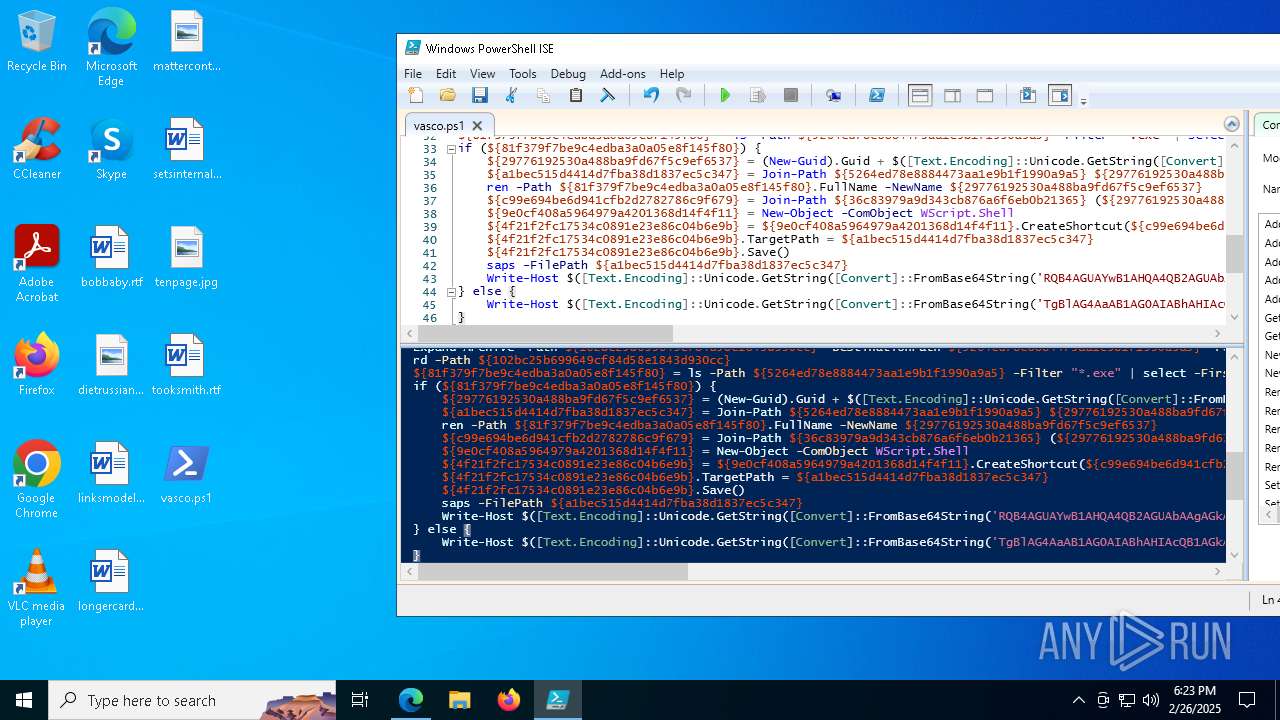Show the script pane on the right

[x=953, y=96]
